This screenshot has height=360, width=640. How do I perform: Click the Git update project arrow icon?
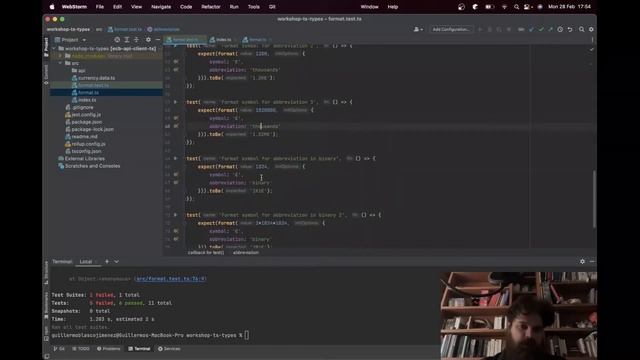pyautogui.click(x=531, y=29)
